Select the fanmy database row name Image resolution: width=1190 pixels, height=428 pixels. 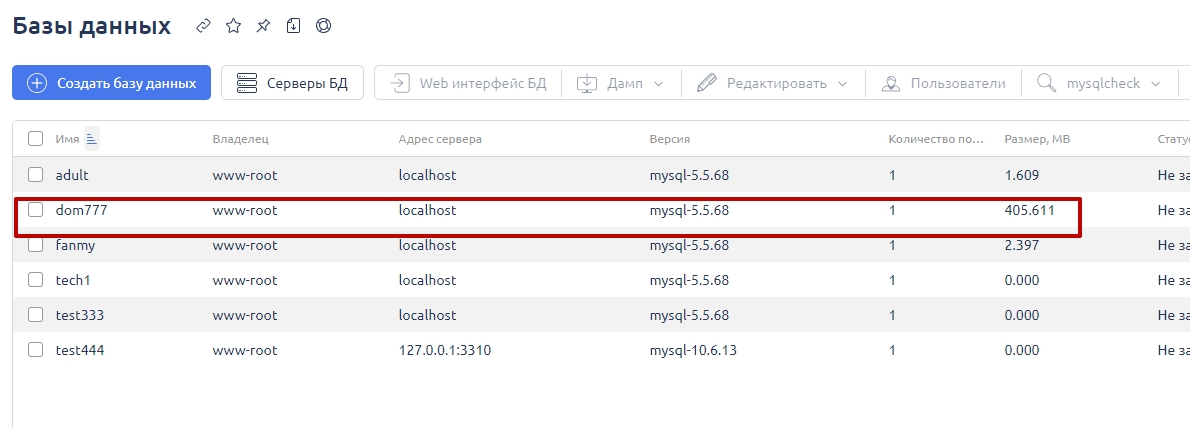pyautogui.click(x=76, y=245)
